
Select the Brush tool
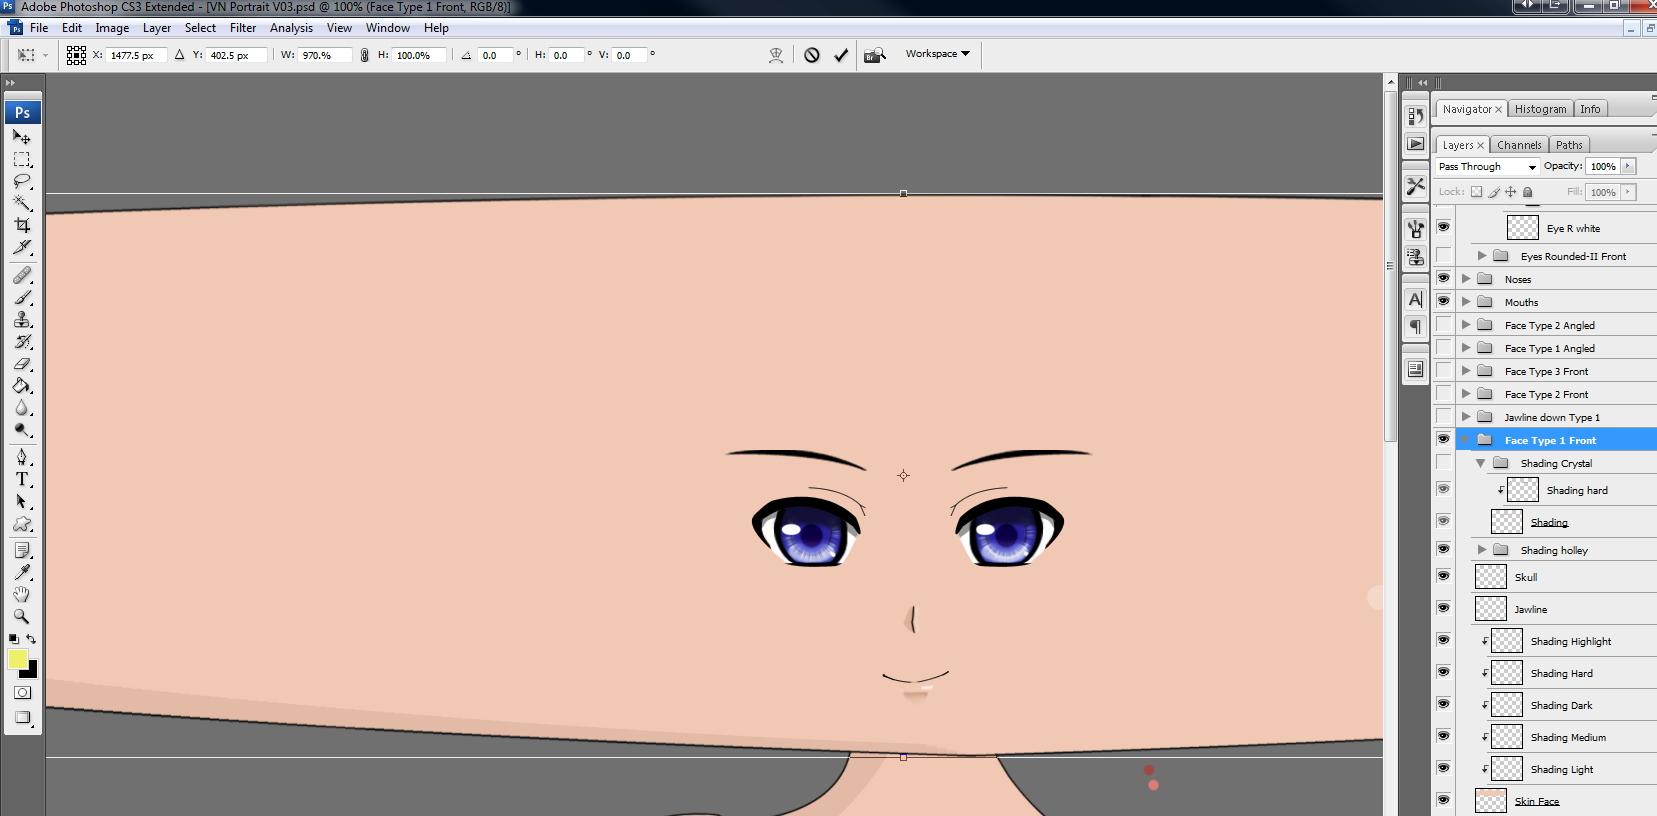[x=22, y=297]
